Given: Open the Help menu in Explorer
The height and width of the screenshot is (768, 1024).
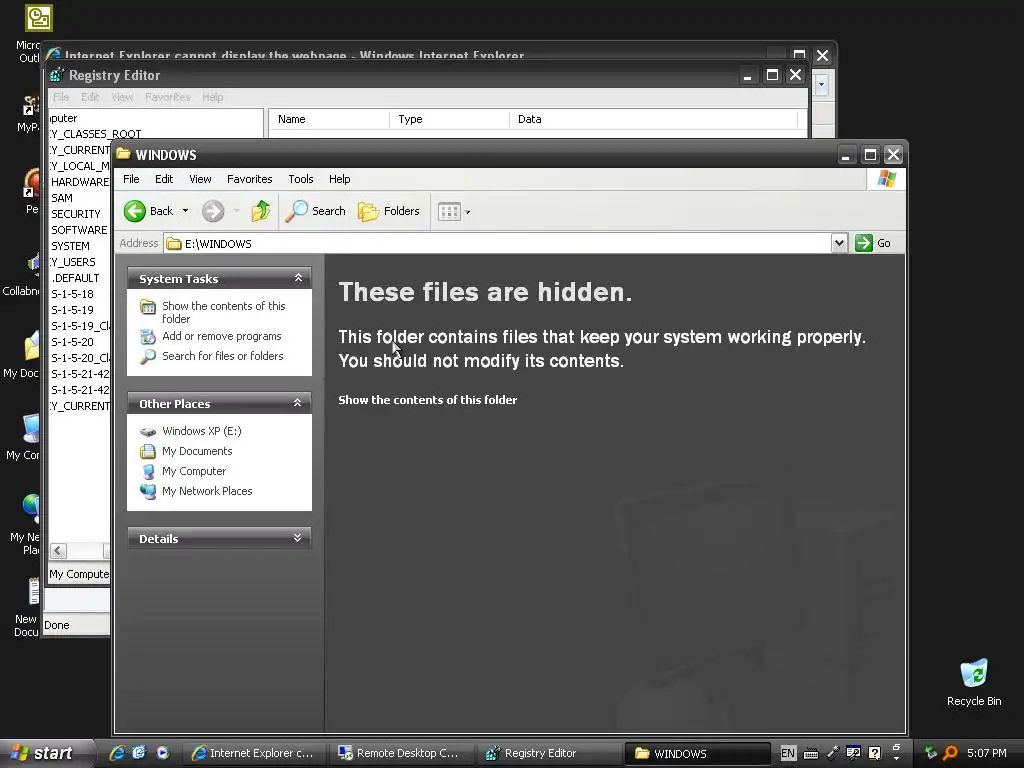Looking at the screenshot, I should click(339, 179).
